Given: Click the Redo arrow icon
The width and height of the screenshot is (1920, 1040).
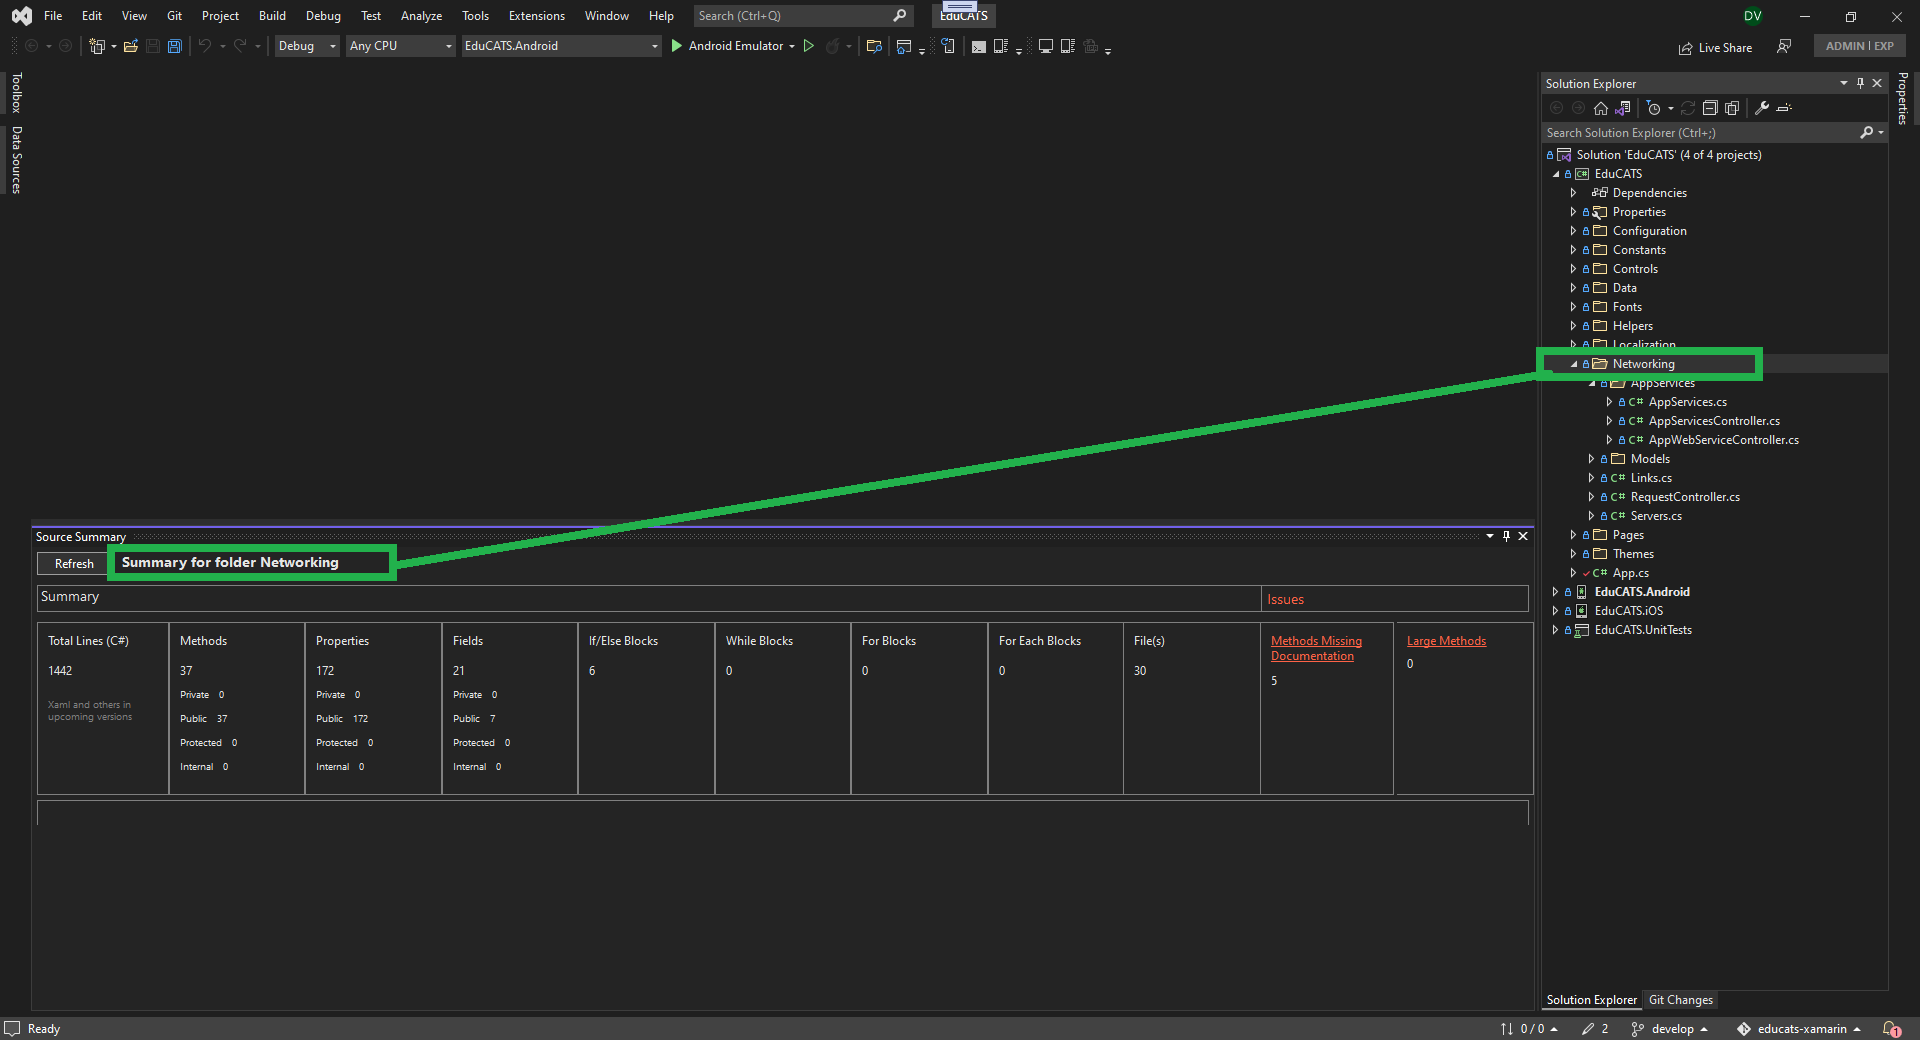Looking at the screenshot, I should pos(240,46).
